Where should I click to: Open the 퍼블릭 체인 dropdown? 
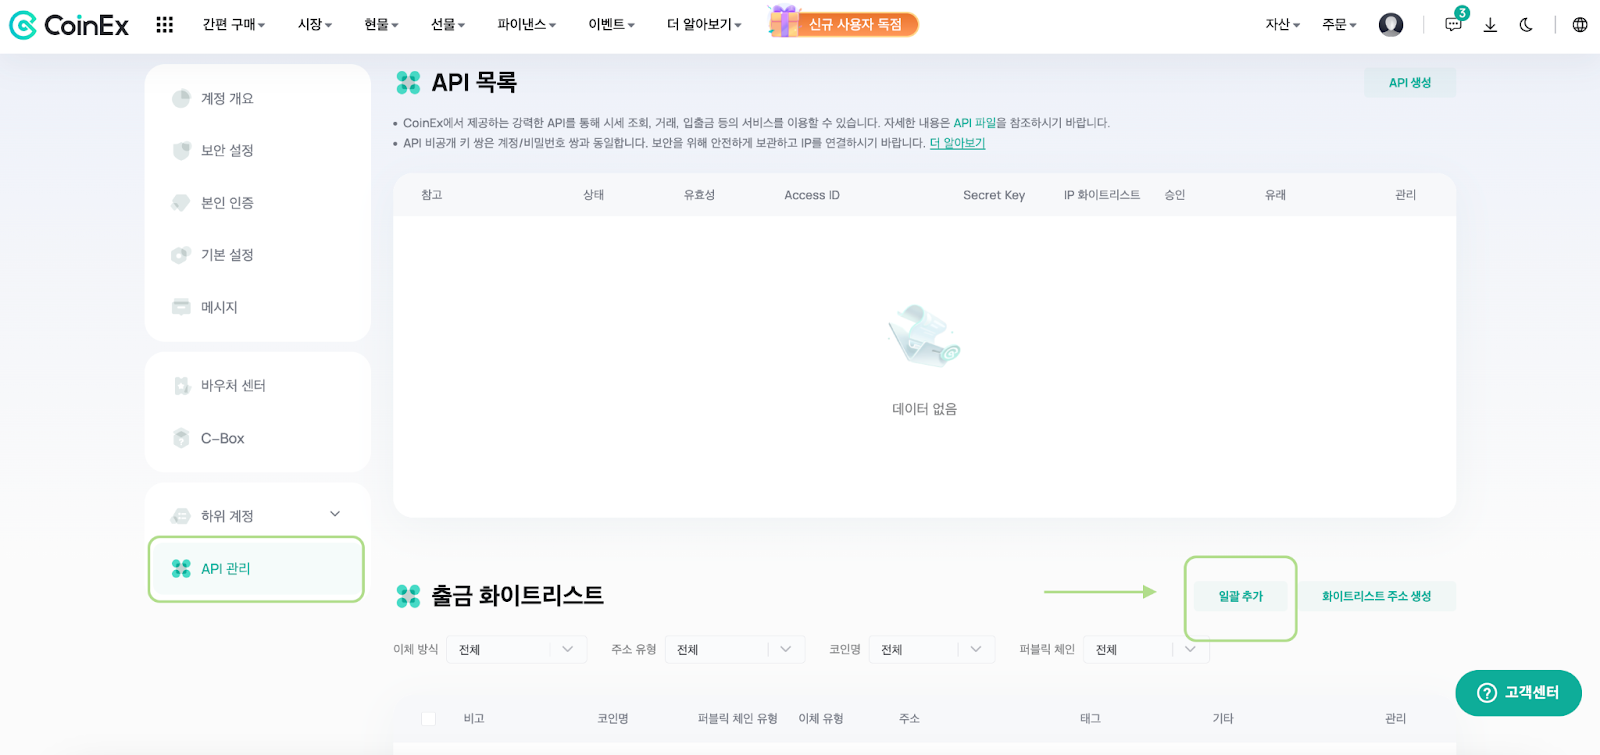pos(1146,650)
